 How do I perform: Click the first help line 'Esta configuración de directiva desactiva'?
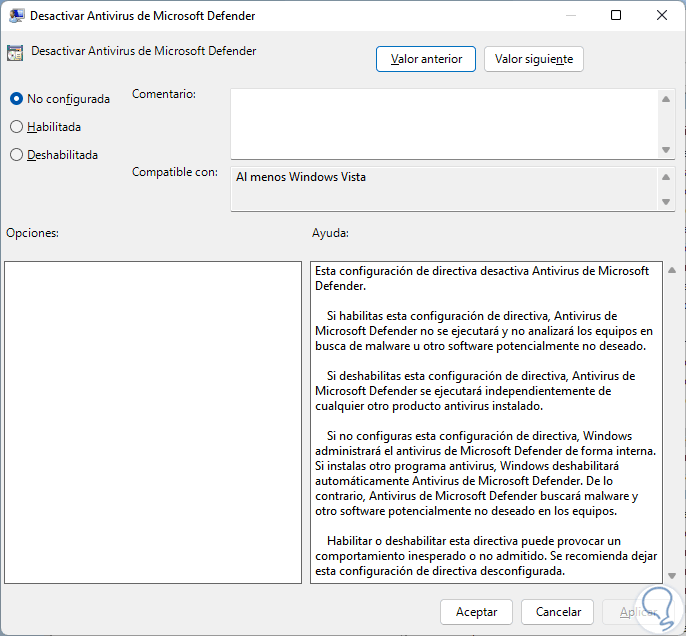pyautogui.click(x=482, y=271)
